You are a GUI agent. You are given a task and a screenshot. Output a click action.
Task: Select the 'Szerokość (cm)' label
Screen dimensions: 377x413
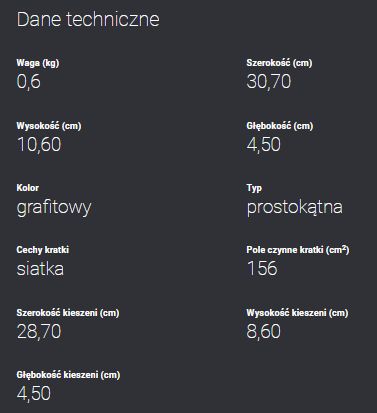279,63
